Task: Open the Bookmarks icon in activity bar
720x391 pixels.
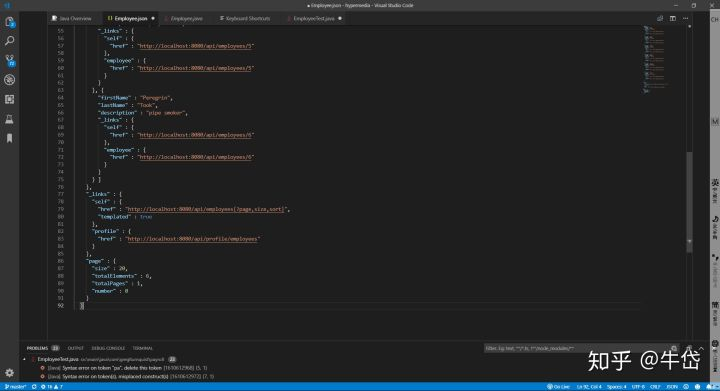Action: (9, 138)
